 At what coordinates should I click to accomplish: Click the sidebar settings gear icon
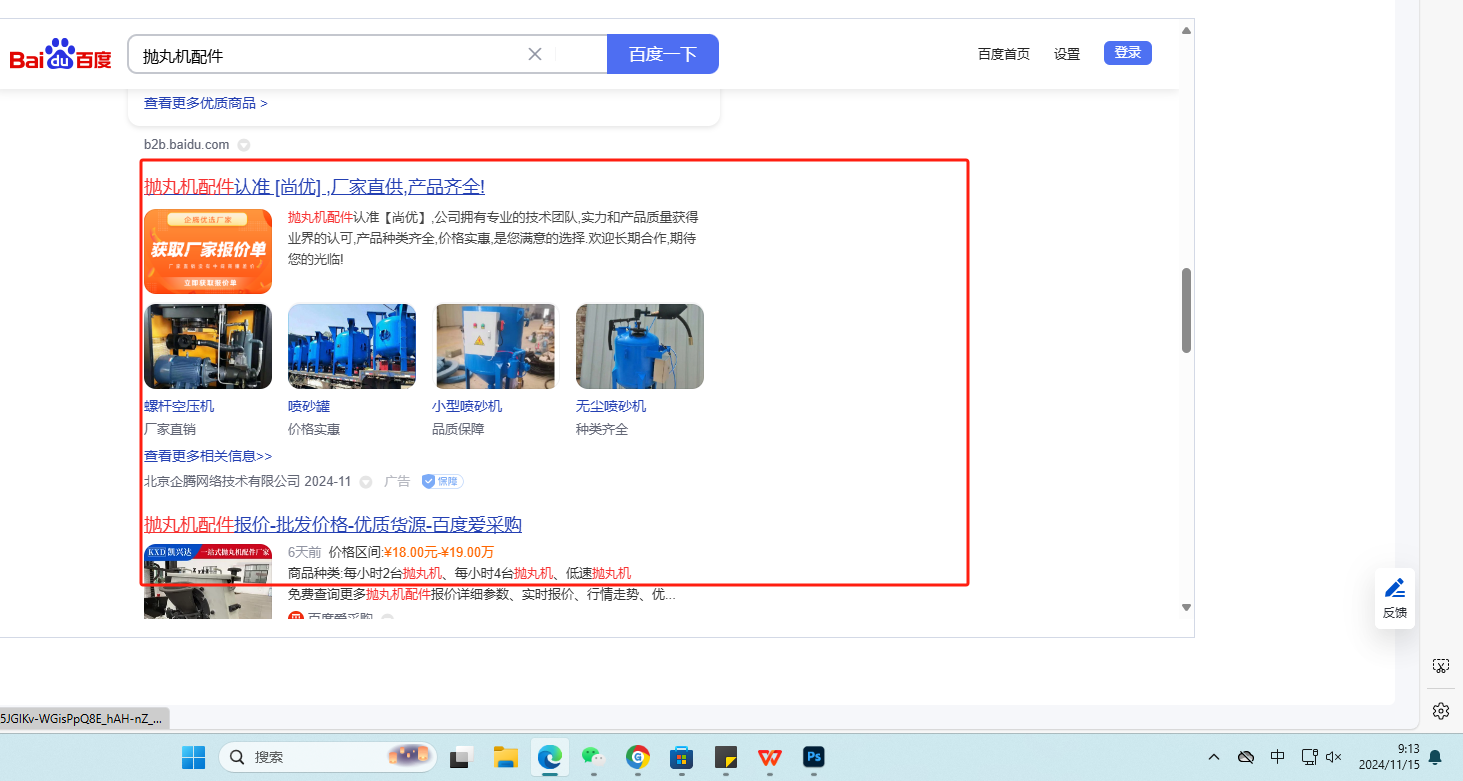tap(1440, 710)
